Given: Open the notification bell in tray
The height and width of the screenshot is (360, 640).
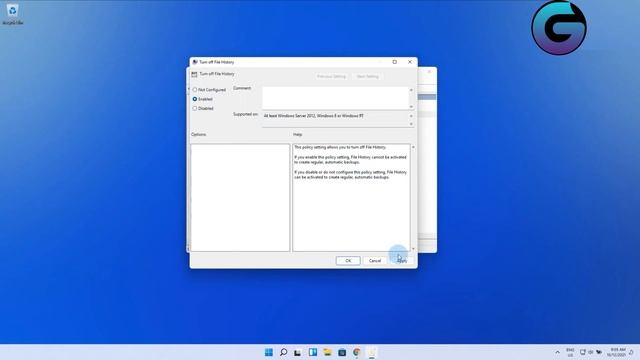Looking at the screenshot, I should point(631,352).
